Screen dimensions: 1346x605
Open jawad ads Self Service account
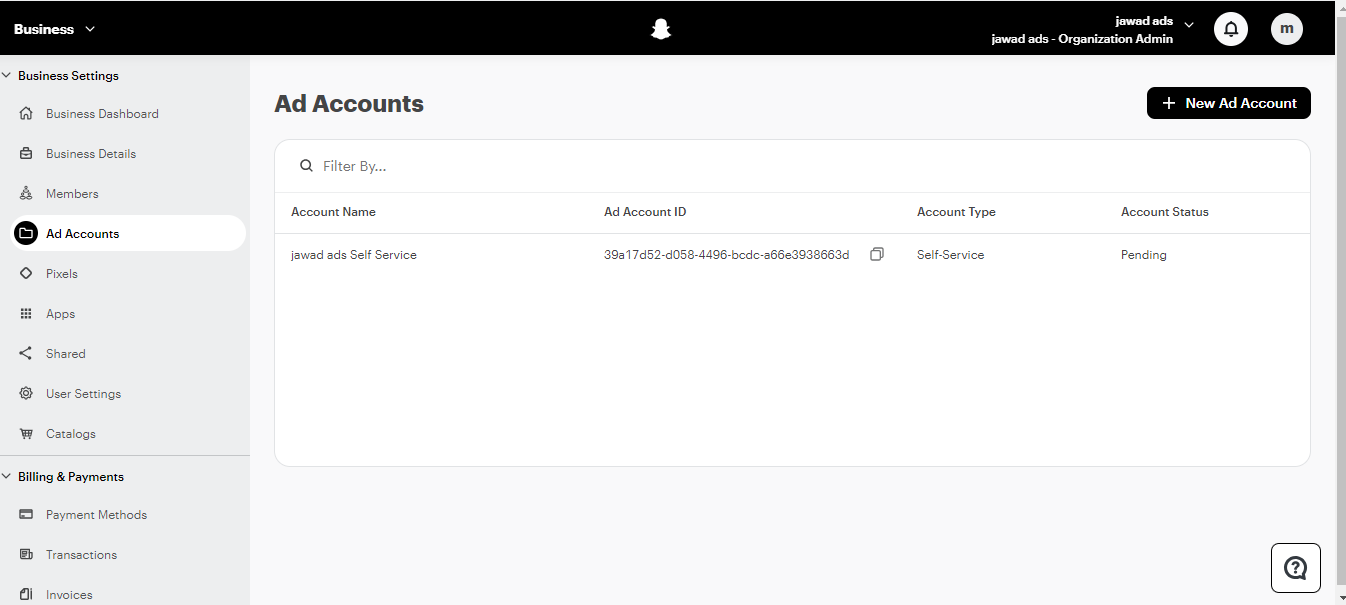click(354, 255)
